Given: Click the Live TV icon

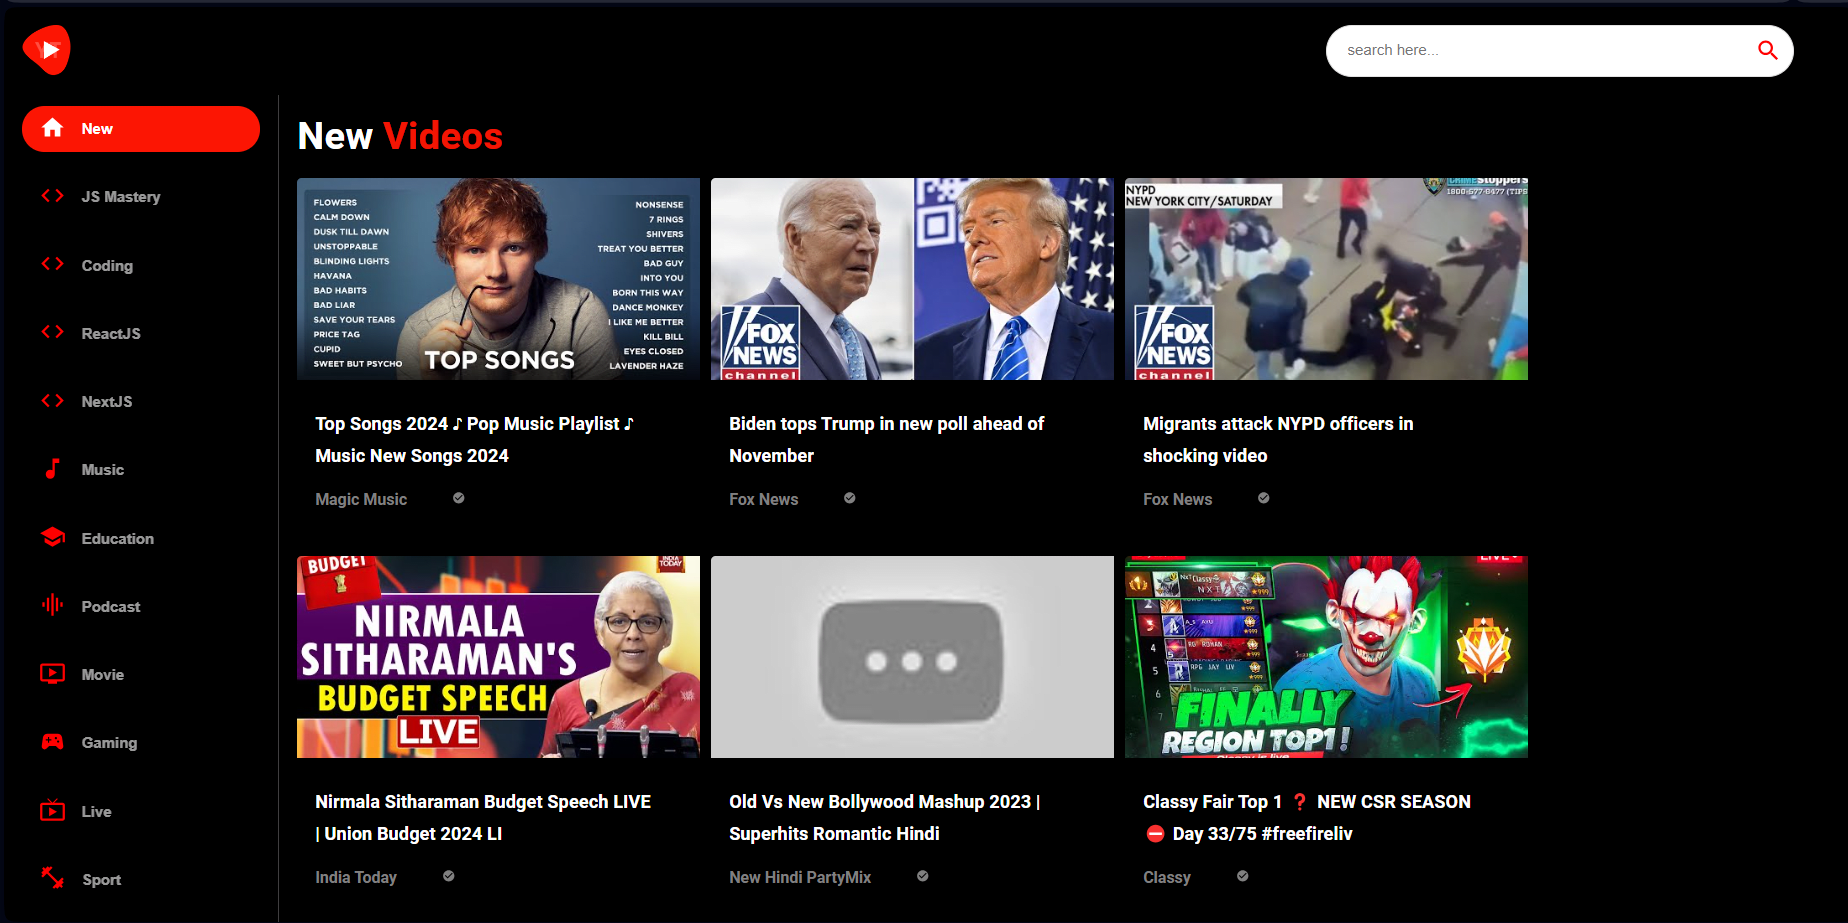Looking at the screenshot, I should coord(53,810).
